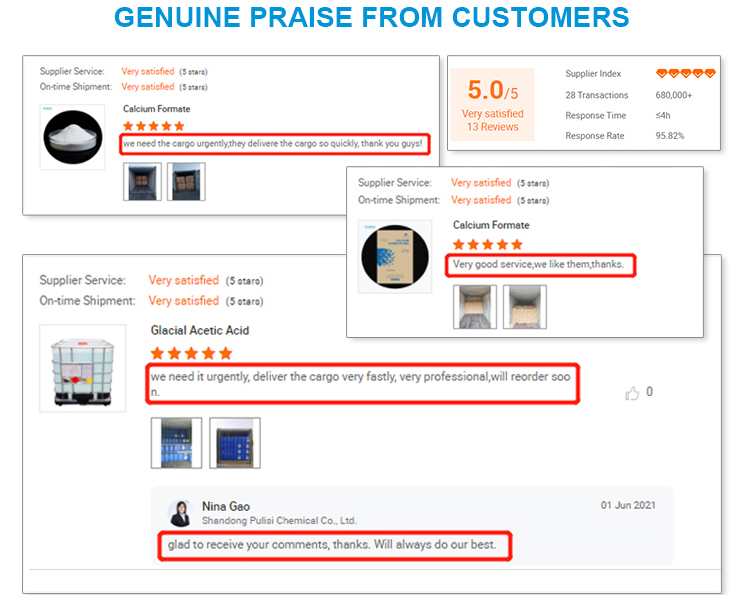Click star rating above 'Very good service' review
Image resolution: width=746 pixels, height=609 pixels.
click(x=487, y=245)
